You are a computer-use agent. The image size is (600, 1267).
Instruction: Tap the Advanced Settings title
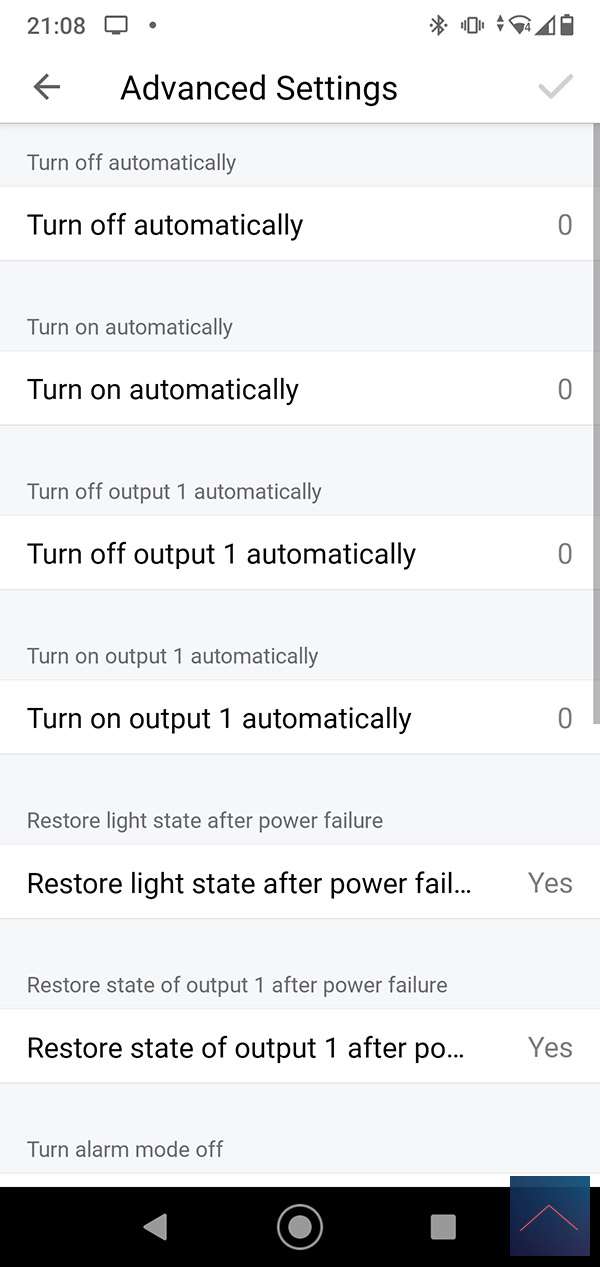click(259, 88)
